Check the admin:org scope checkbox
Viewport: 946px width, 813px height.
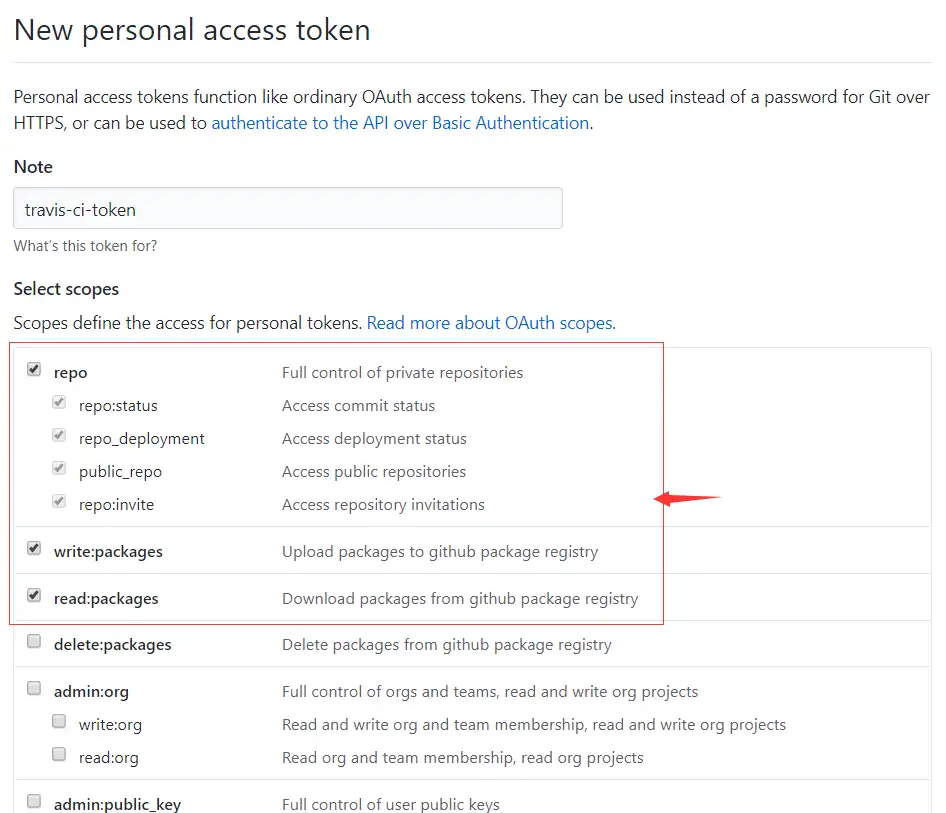[x=34, y=689]
